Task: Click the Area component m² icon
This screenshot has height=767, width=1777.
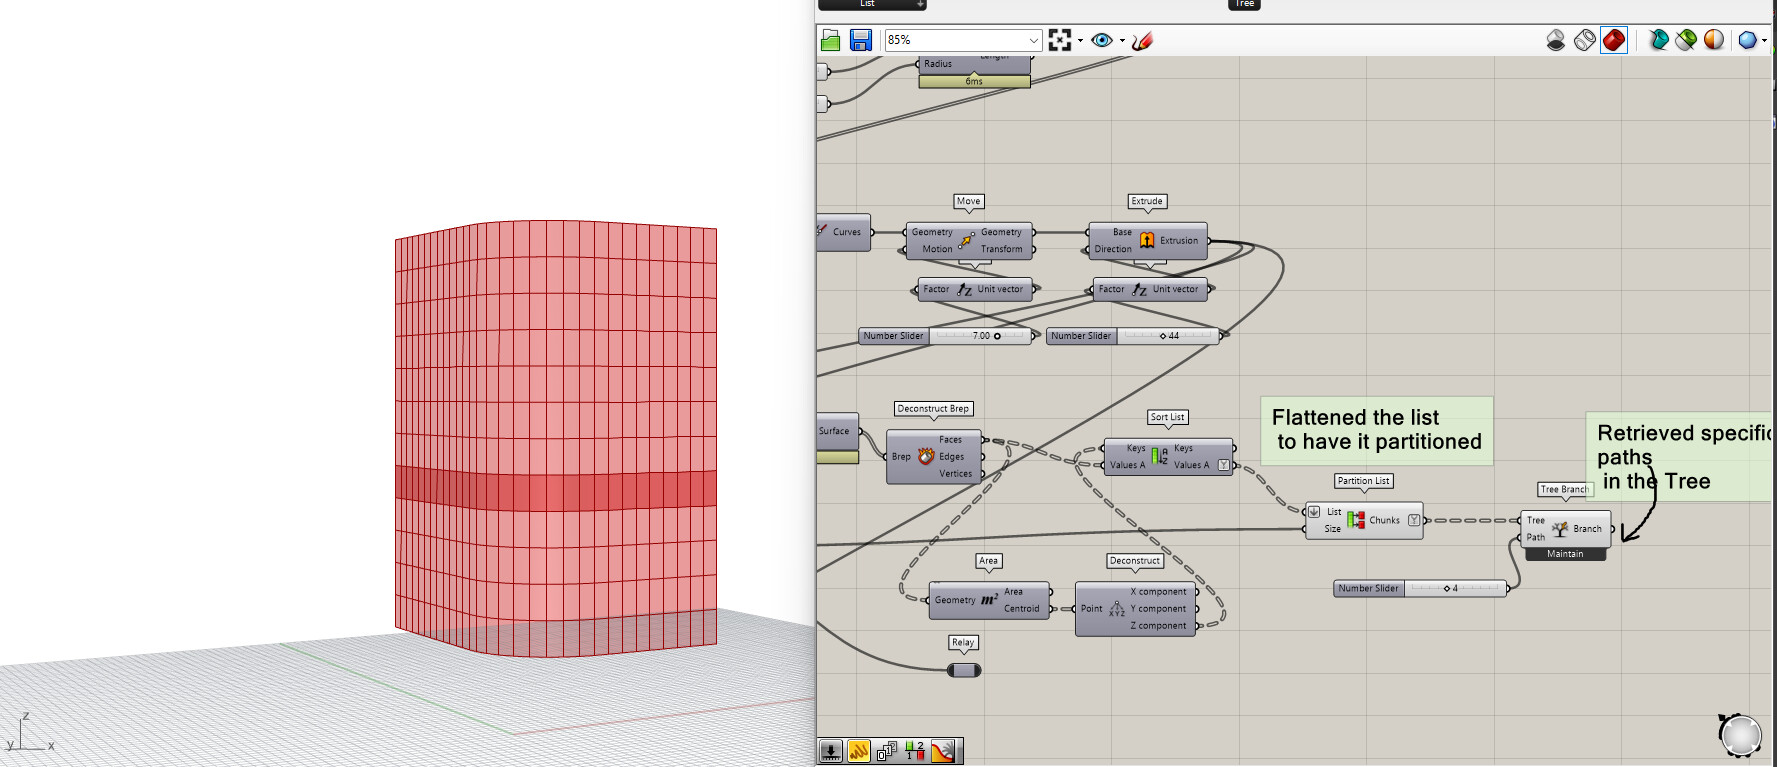Action: (x=989, y=600)
